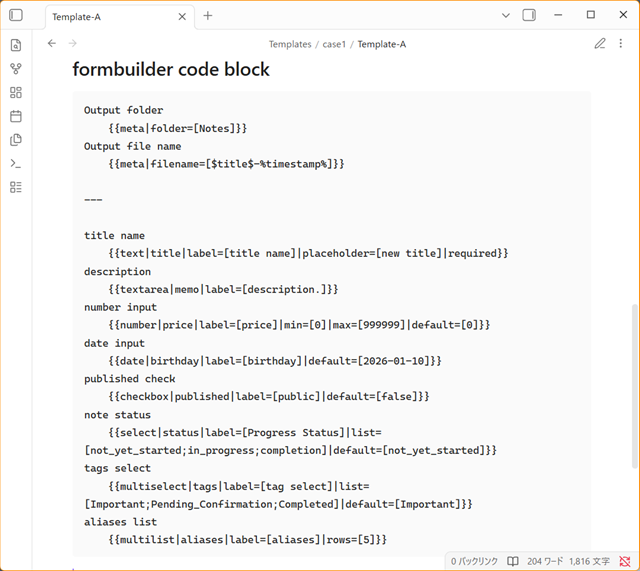Click the 'title name' line
Image resolution: width=640 pixels, height=571 pixels.
coord(114,236)
